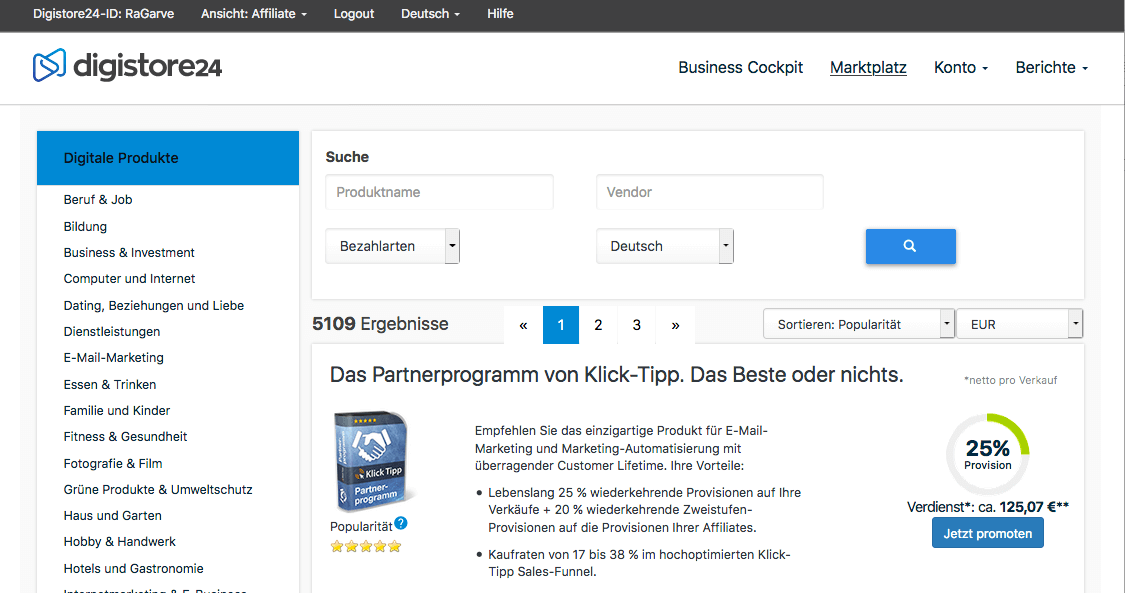Select category Fotografie & Film
Image resolution: width=1125 pixels, height=593 pixels.
pos(113,463)
